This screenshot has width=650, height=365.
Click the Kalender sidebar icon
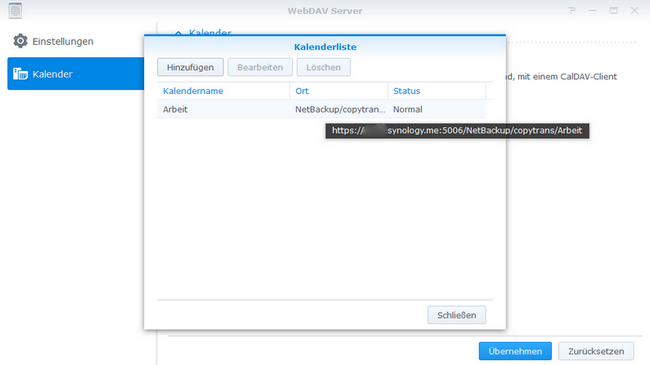(x=20, y=74)
